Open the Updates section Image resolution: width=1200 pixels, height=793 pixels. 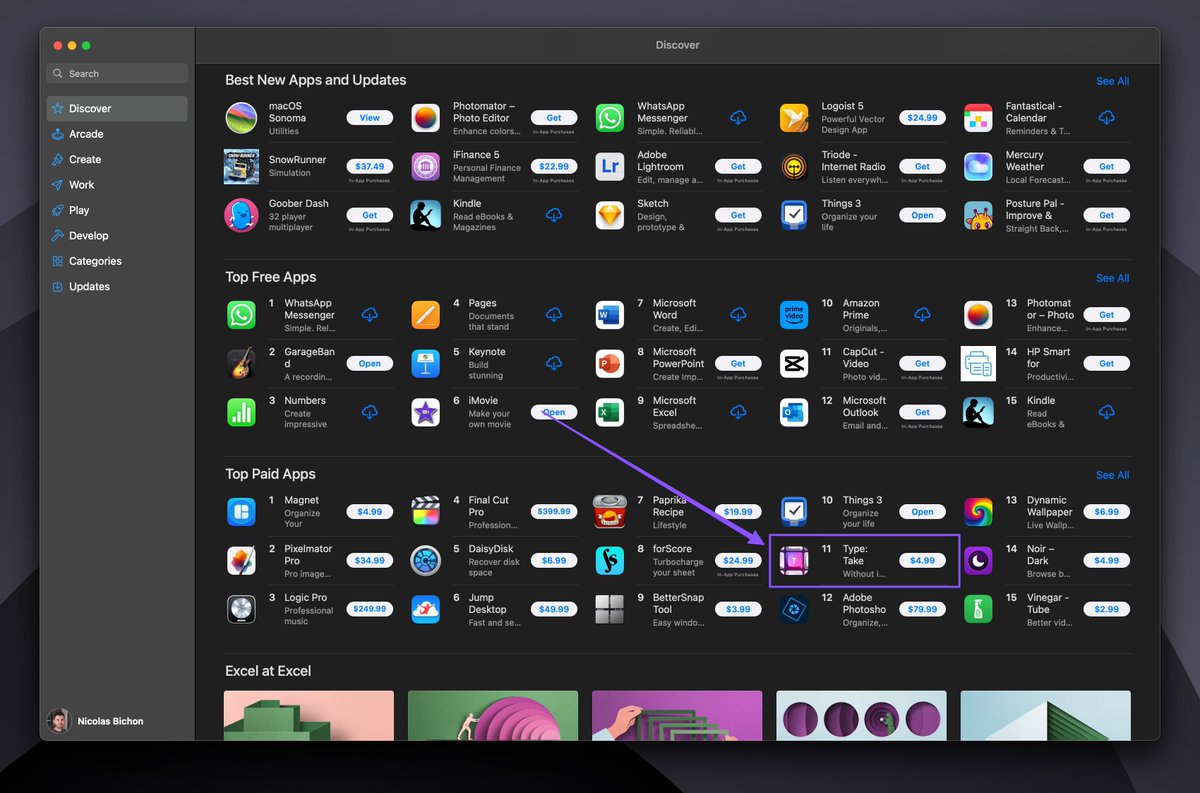tap(117, 286)
